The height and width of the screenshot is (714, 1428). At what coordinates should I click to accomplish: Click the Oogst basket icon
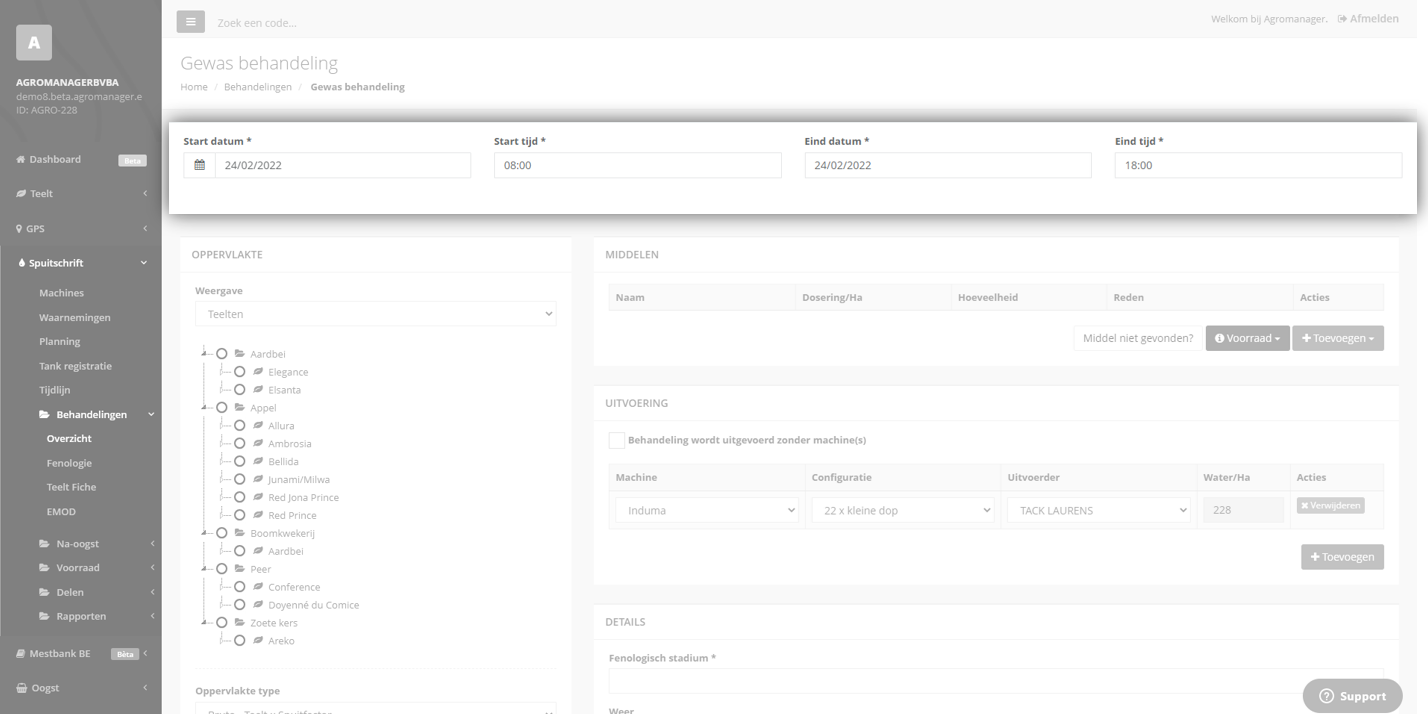(22, 688)
